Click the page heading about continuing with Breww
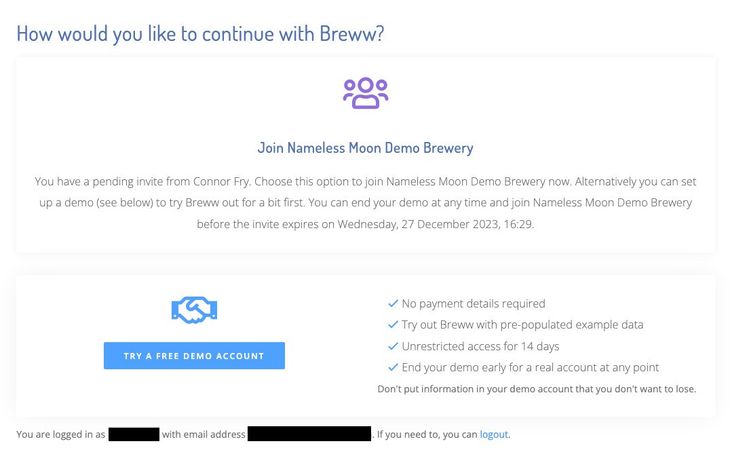Viewport: 730px width, 459px height. (201, 33)
